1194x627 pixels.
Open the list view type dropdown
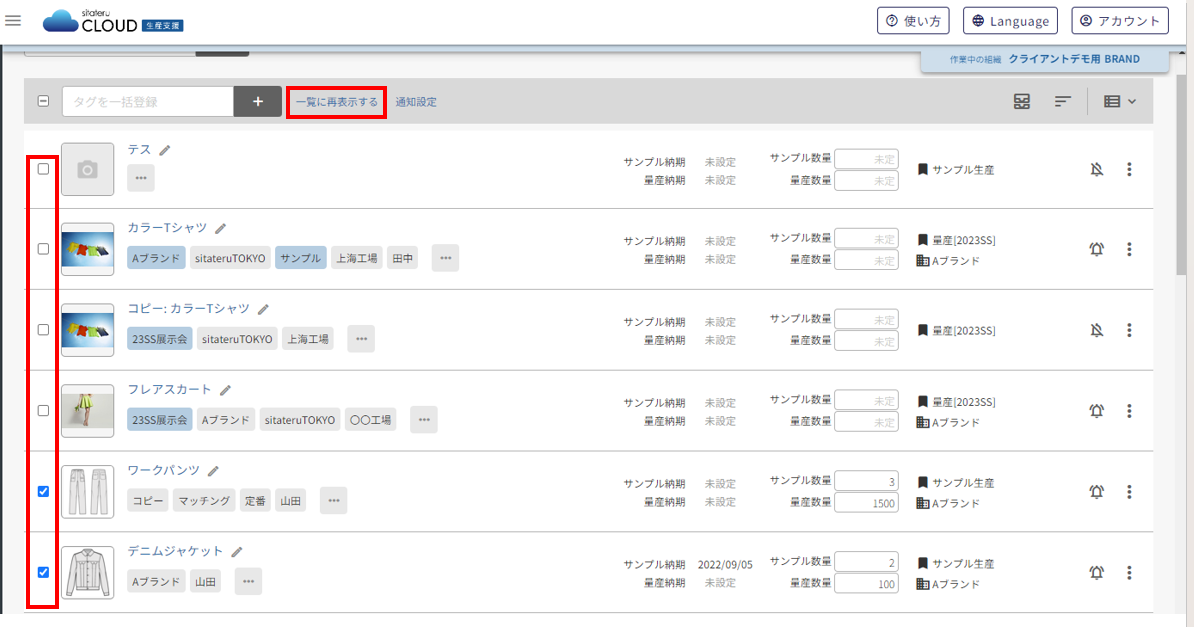[1119, 101]
